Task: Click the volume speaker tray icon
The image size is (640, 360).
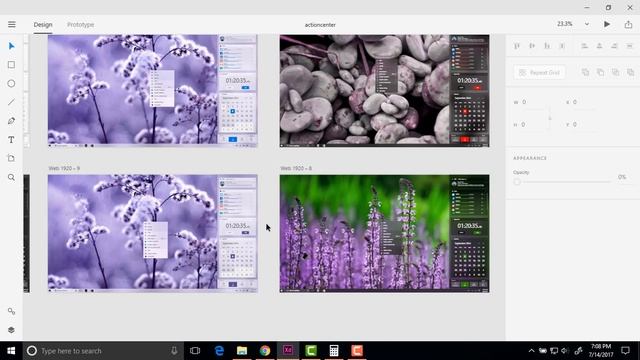Action: [x=565, y=351]
